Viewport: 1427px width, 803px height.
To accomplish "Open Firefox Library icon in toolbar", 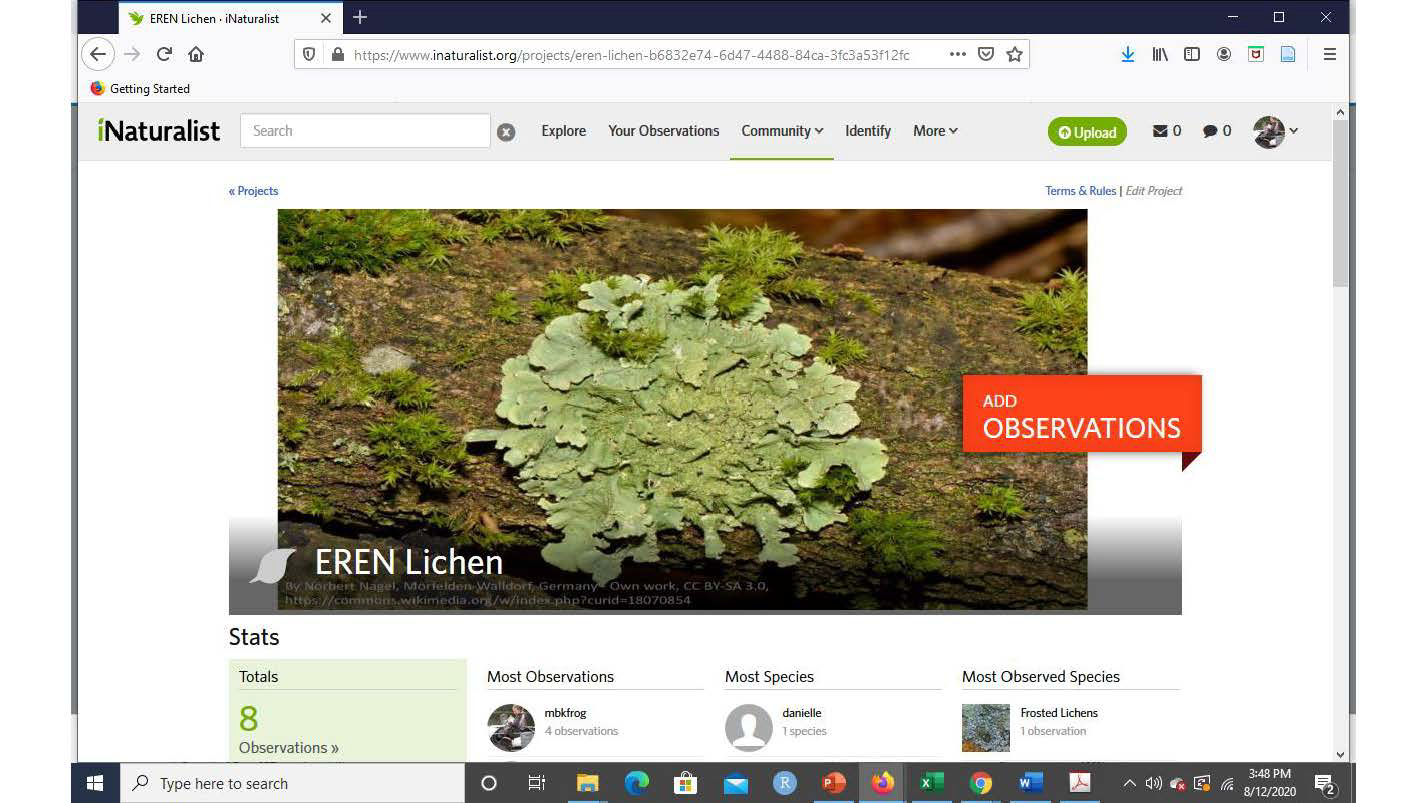I will (1159, 54).
